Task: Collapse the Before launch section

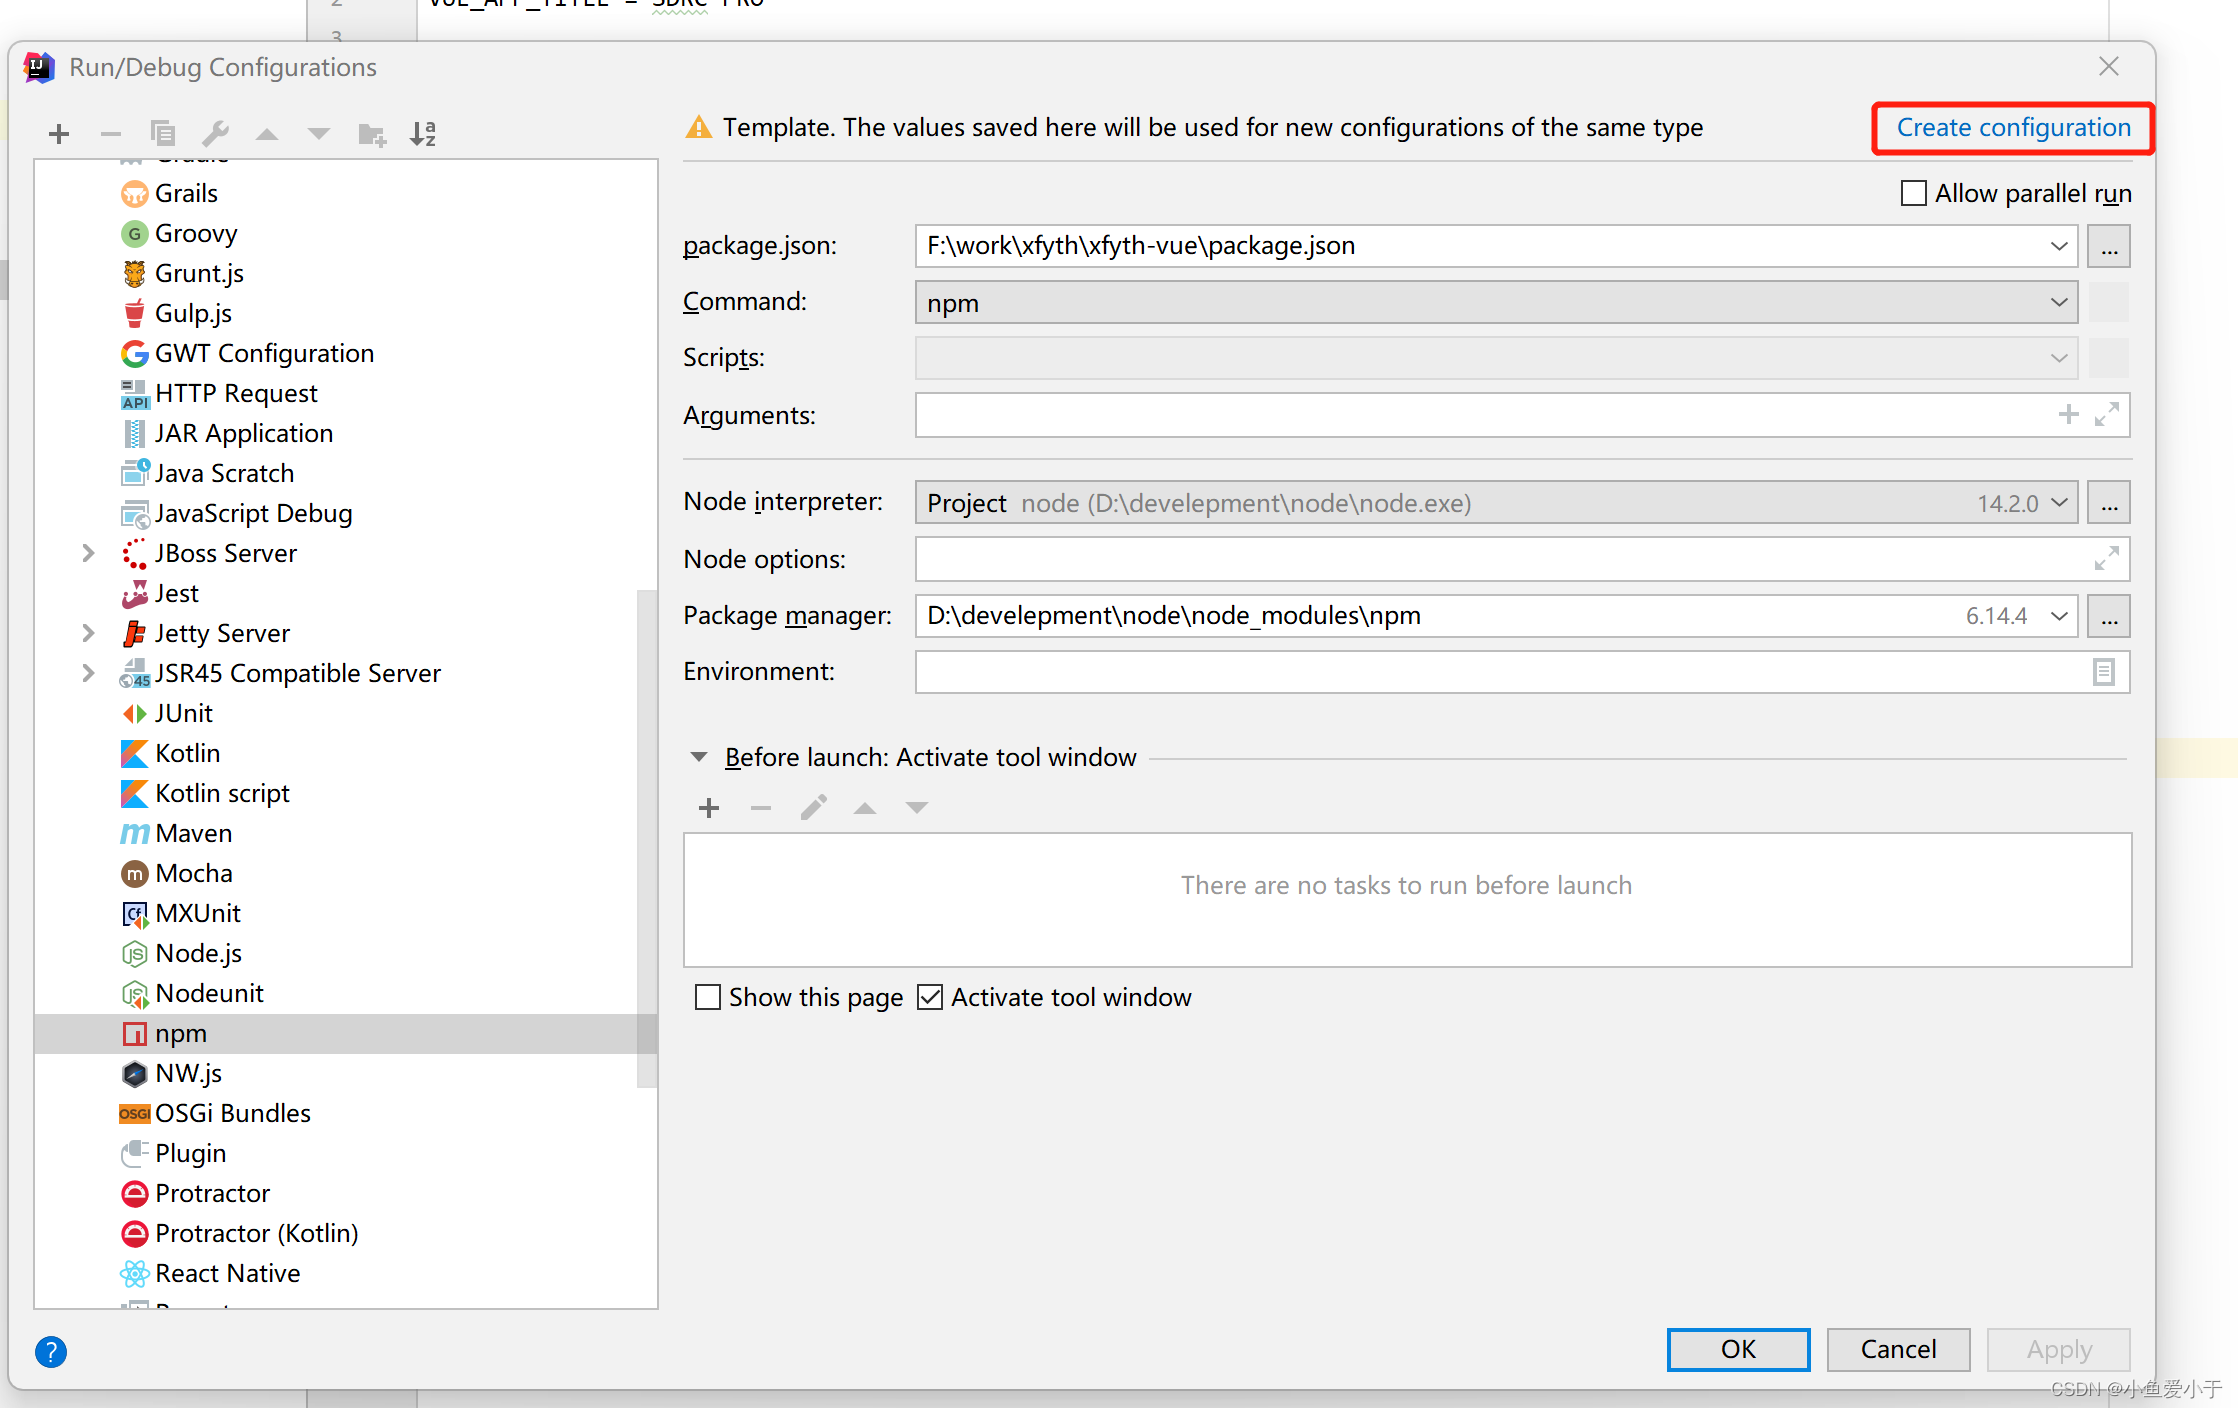Action: pyautogui.click(x=699, y=757)
